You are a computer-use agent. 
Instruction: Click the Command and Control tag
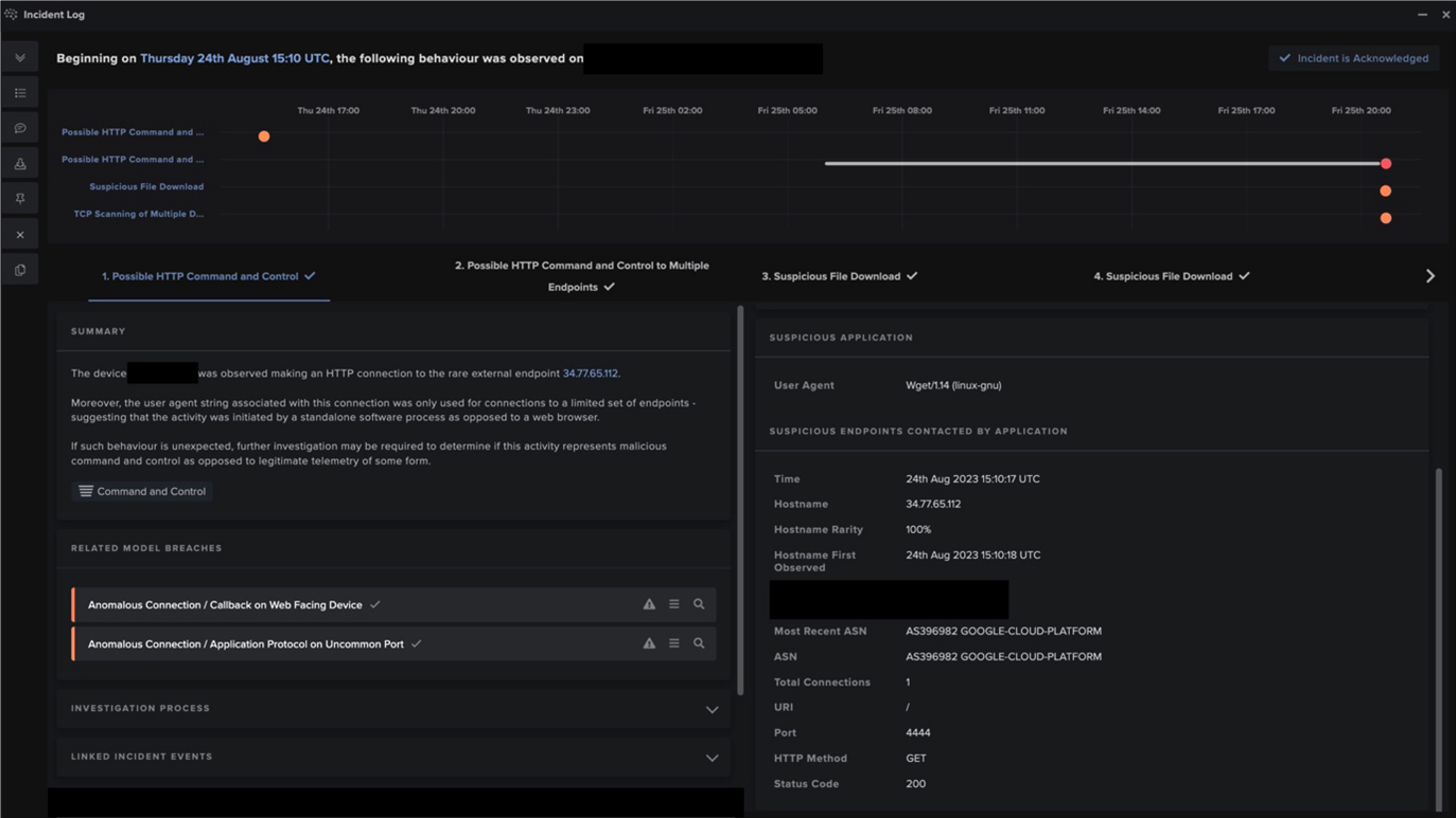pyautogui.click(x=140, y=491)
